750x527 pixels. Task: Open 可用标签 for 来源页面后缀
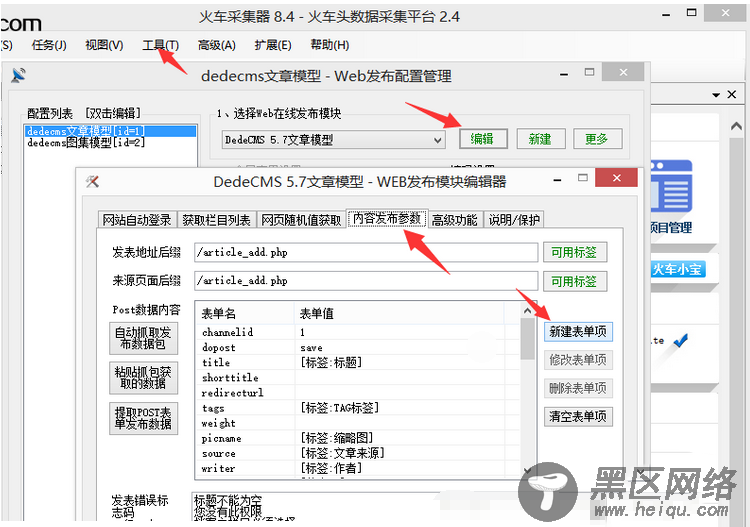click(575, 281)
